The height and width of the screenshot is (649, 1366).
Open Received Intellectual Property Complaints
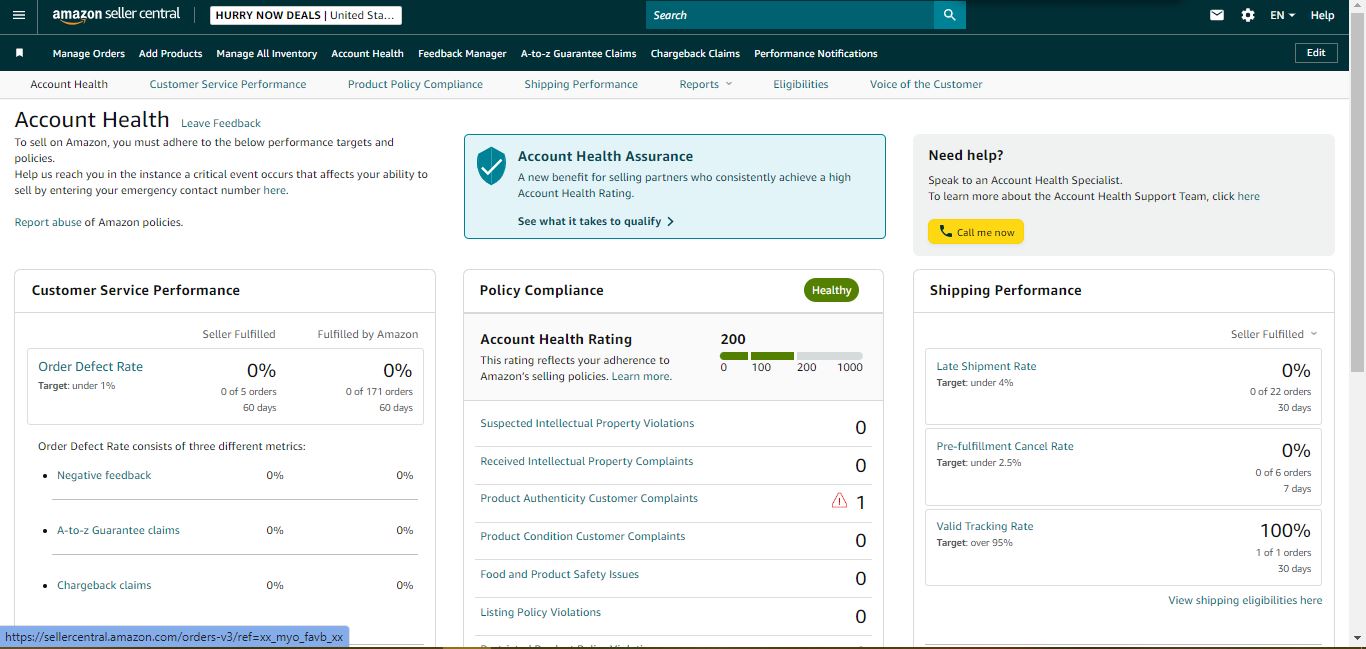pos(586,461)
